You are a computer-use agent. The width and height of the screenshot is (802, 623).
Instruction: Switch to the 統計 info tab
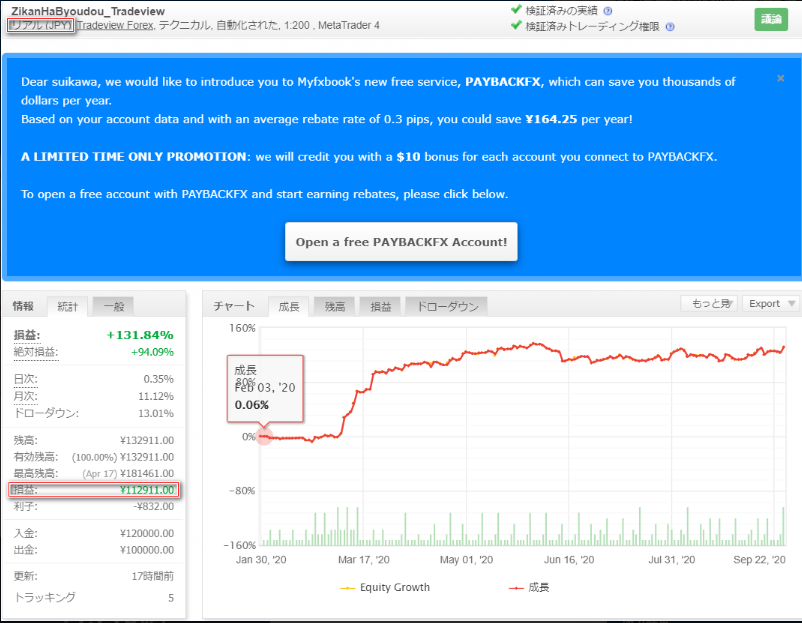click(x=68, y=306)
